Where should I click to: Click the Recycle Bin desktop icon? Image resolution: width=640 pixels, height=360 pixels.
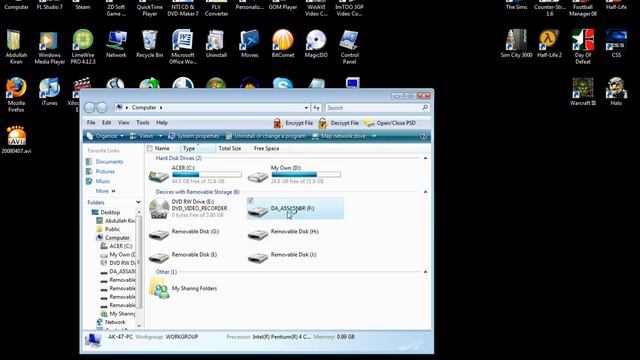point(149,44)
